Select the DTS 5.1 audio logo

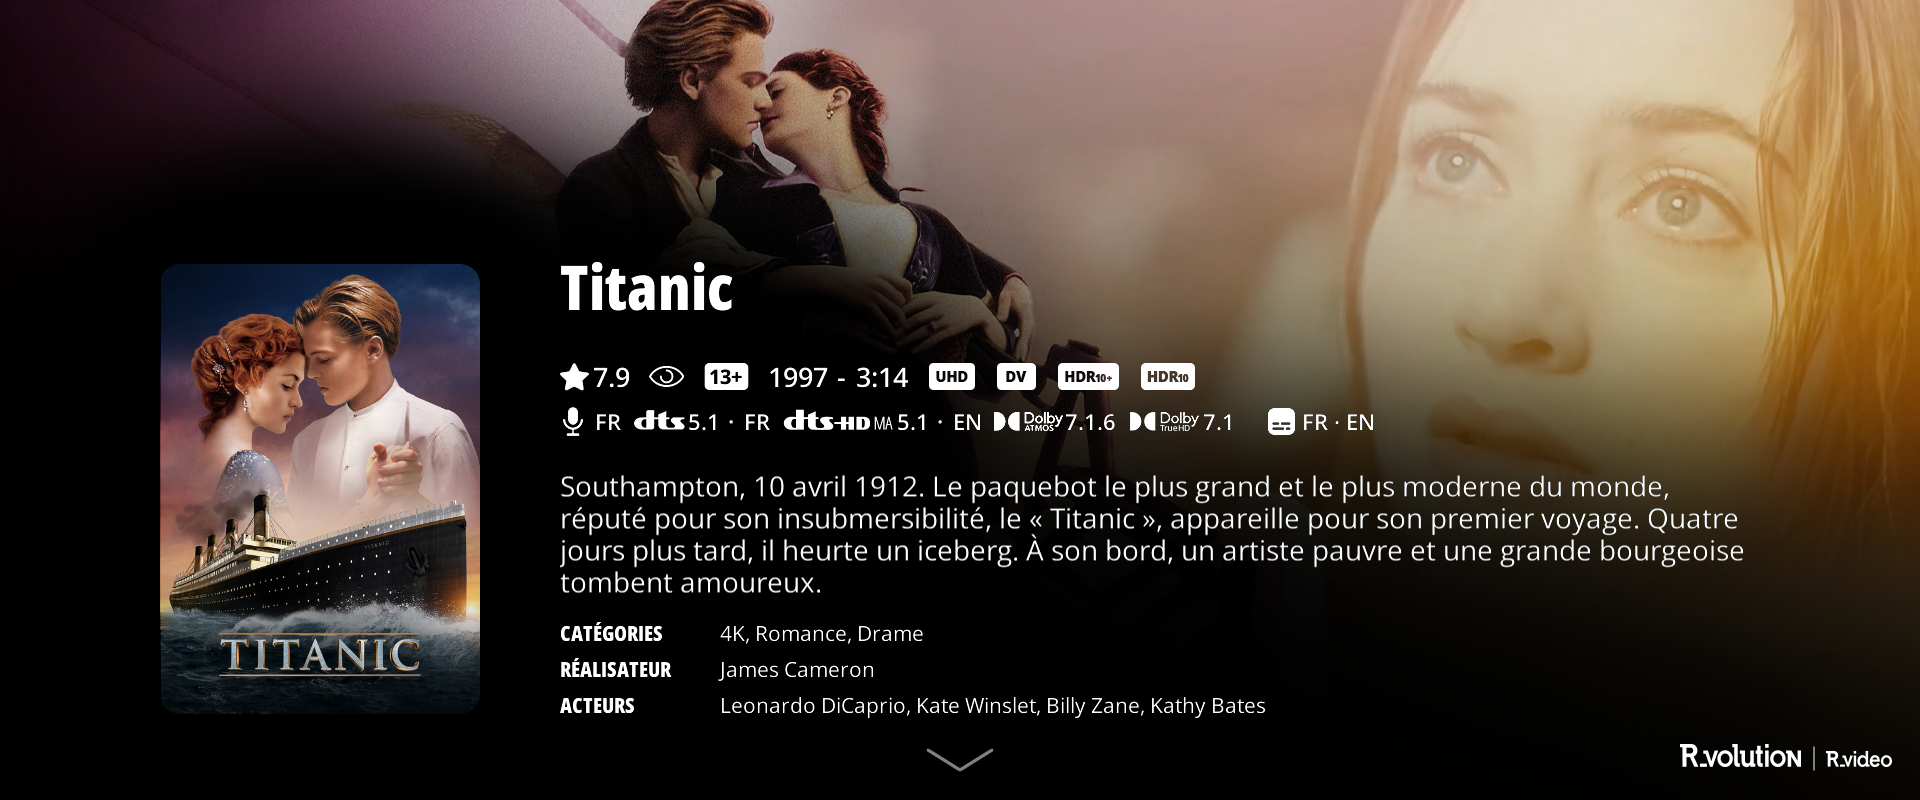(676, 422)
